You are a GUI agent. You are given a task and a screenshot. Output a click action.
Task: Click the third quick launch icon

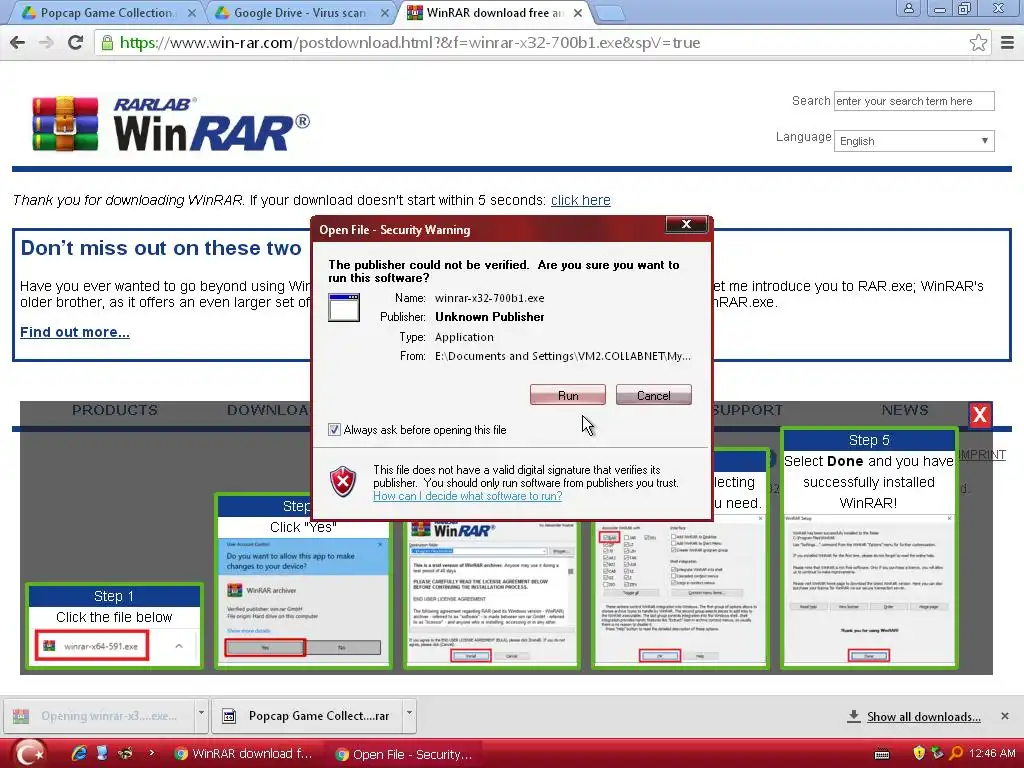(125, 753)
